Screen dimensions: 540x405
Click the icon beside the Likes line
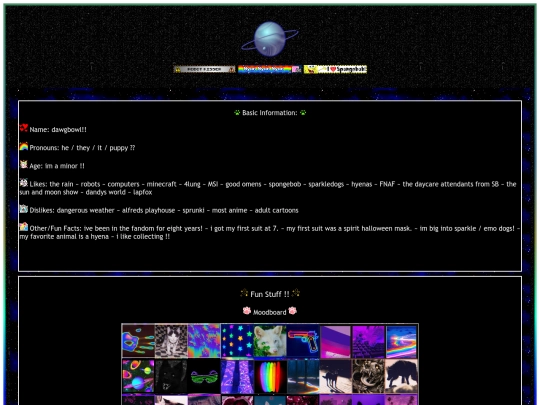point(24,183)
